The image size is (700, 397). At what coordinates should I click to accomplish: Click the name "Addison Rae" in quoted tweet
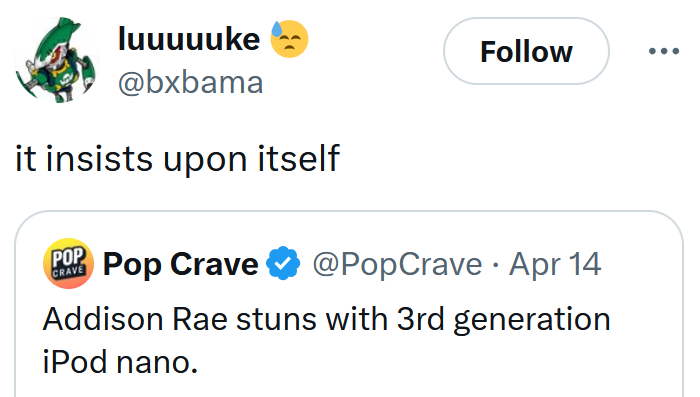135,320
